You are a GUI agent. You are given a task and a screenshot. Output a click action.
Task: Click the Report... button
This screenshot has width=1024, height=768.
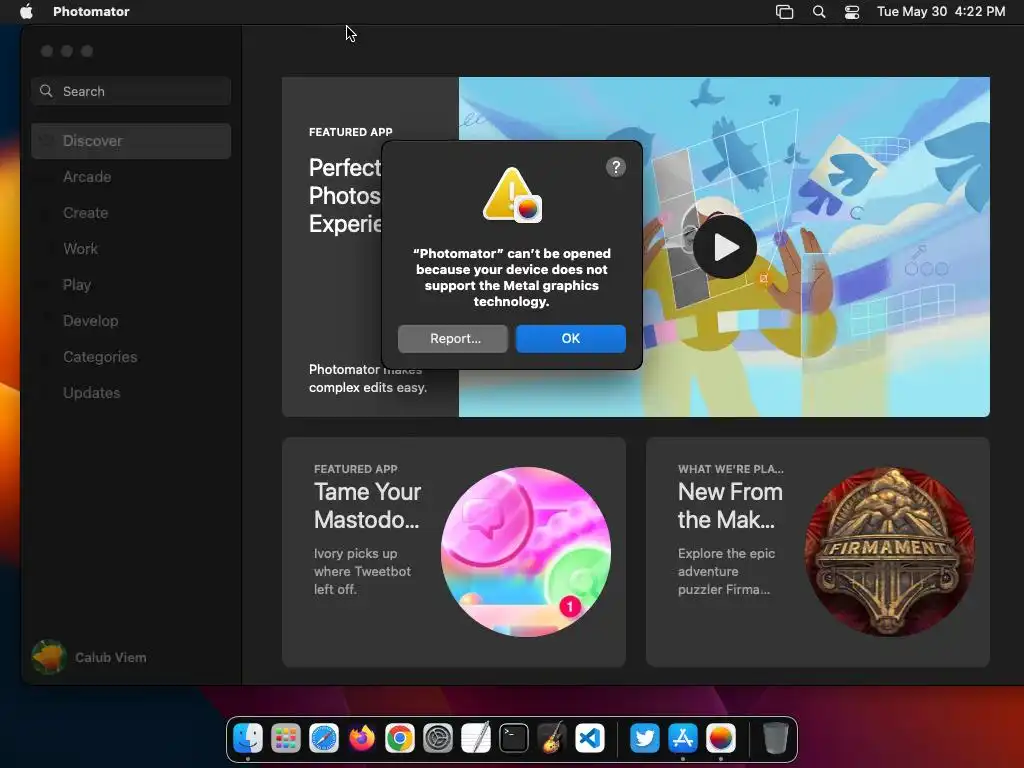coord(453,338)
